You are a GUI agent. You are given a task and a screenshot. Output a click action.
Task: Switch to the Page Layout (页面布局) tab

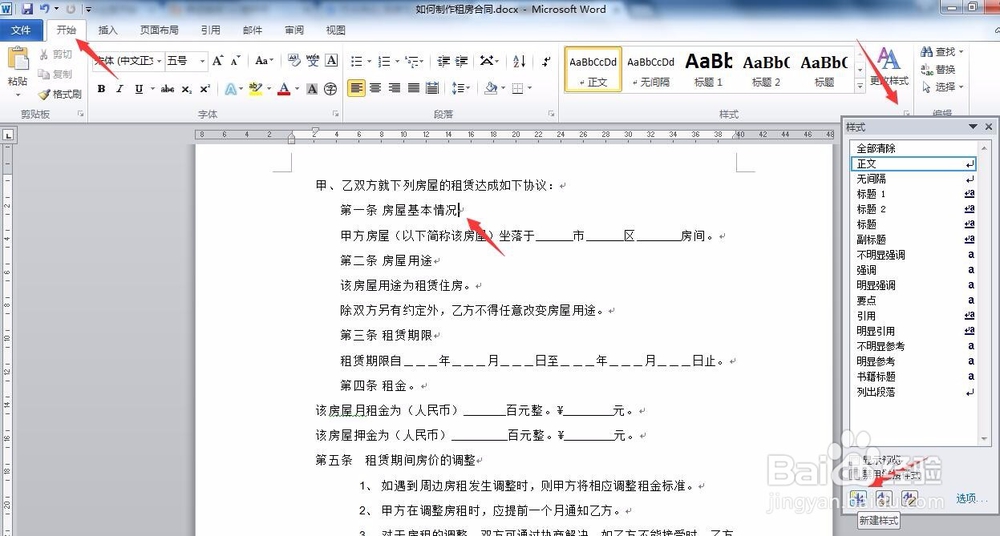(x=159, y=30)
